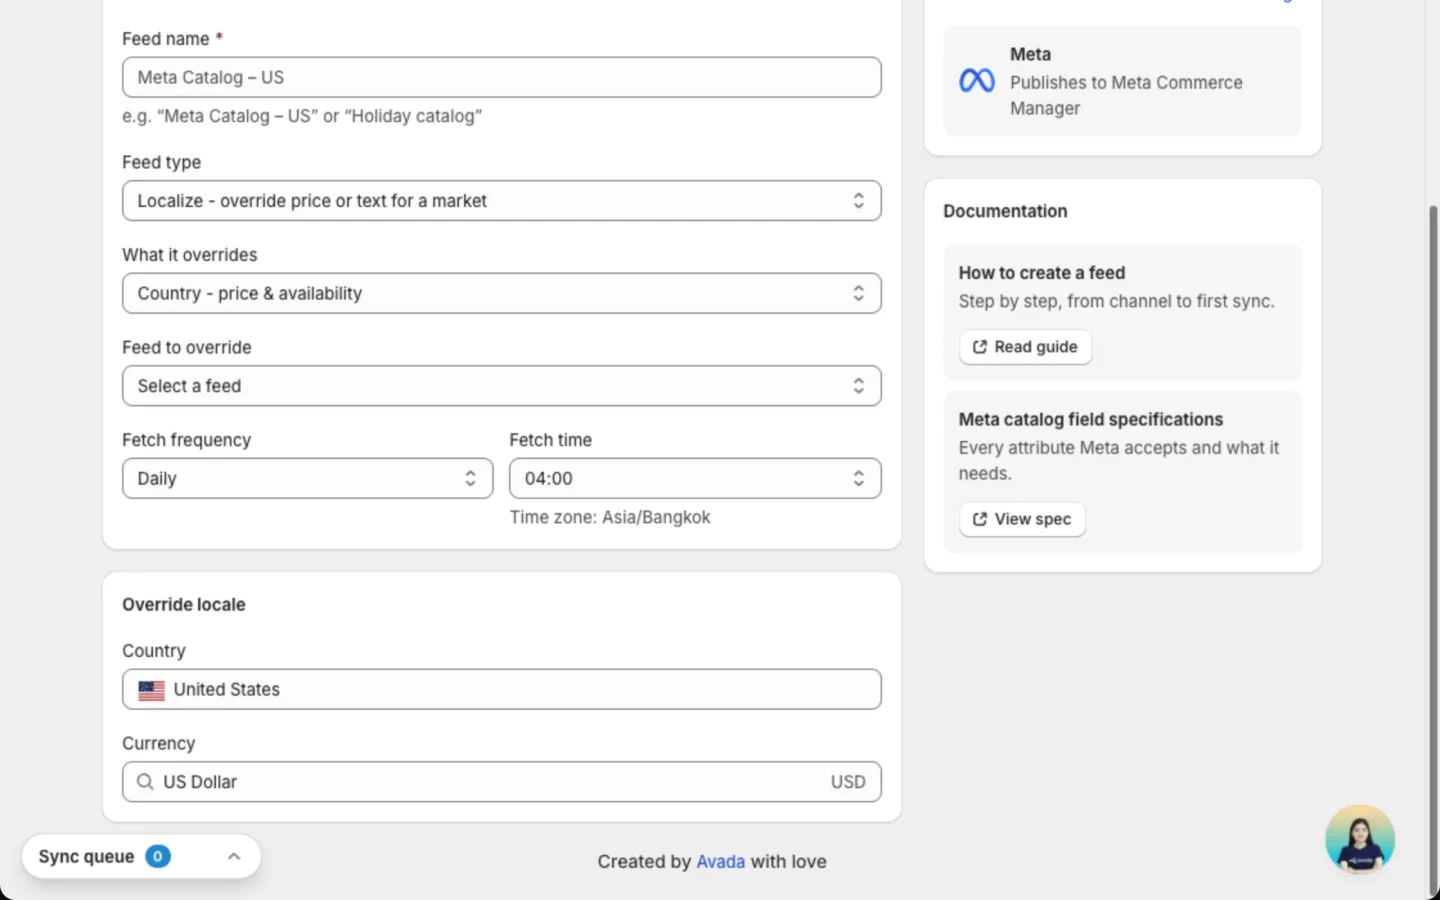Open the What it overrides dropdown

502,294
